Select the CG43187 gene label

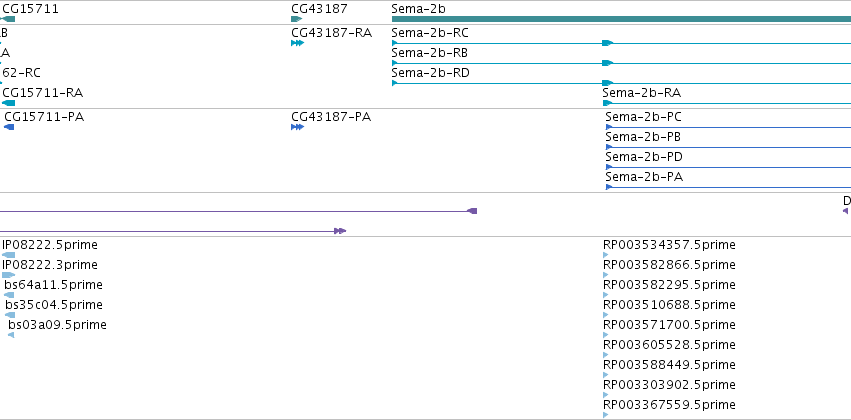coord(319,9)
